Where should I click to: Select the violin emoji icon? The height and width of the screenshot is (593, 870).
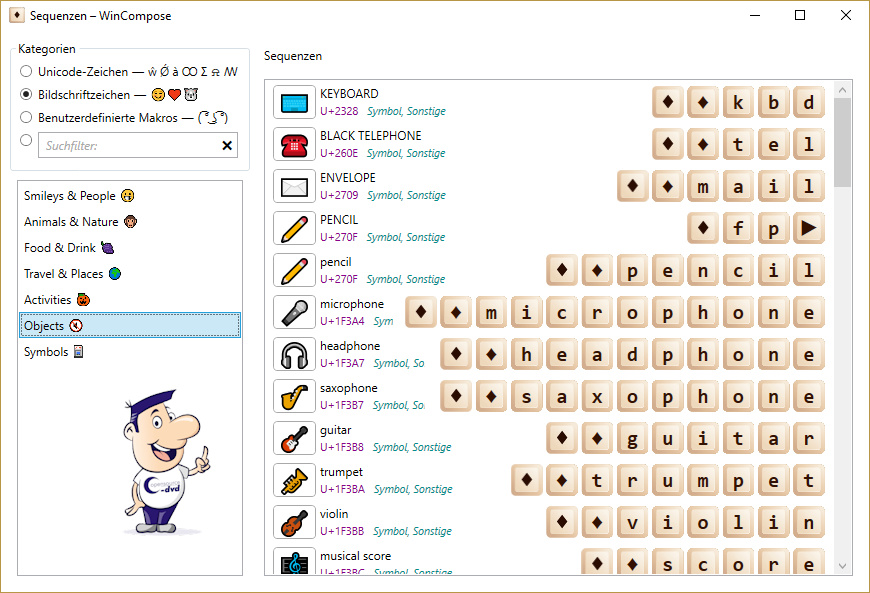click(294, 523)
